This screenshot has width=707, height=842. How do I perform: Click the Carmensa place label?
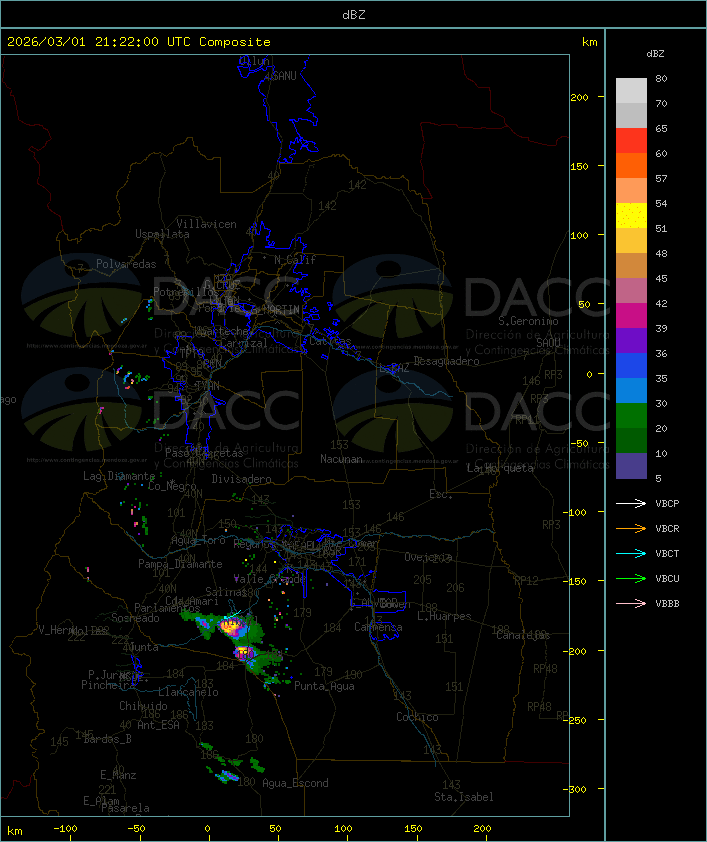(x=378, y=627)
